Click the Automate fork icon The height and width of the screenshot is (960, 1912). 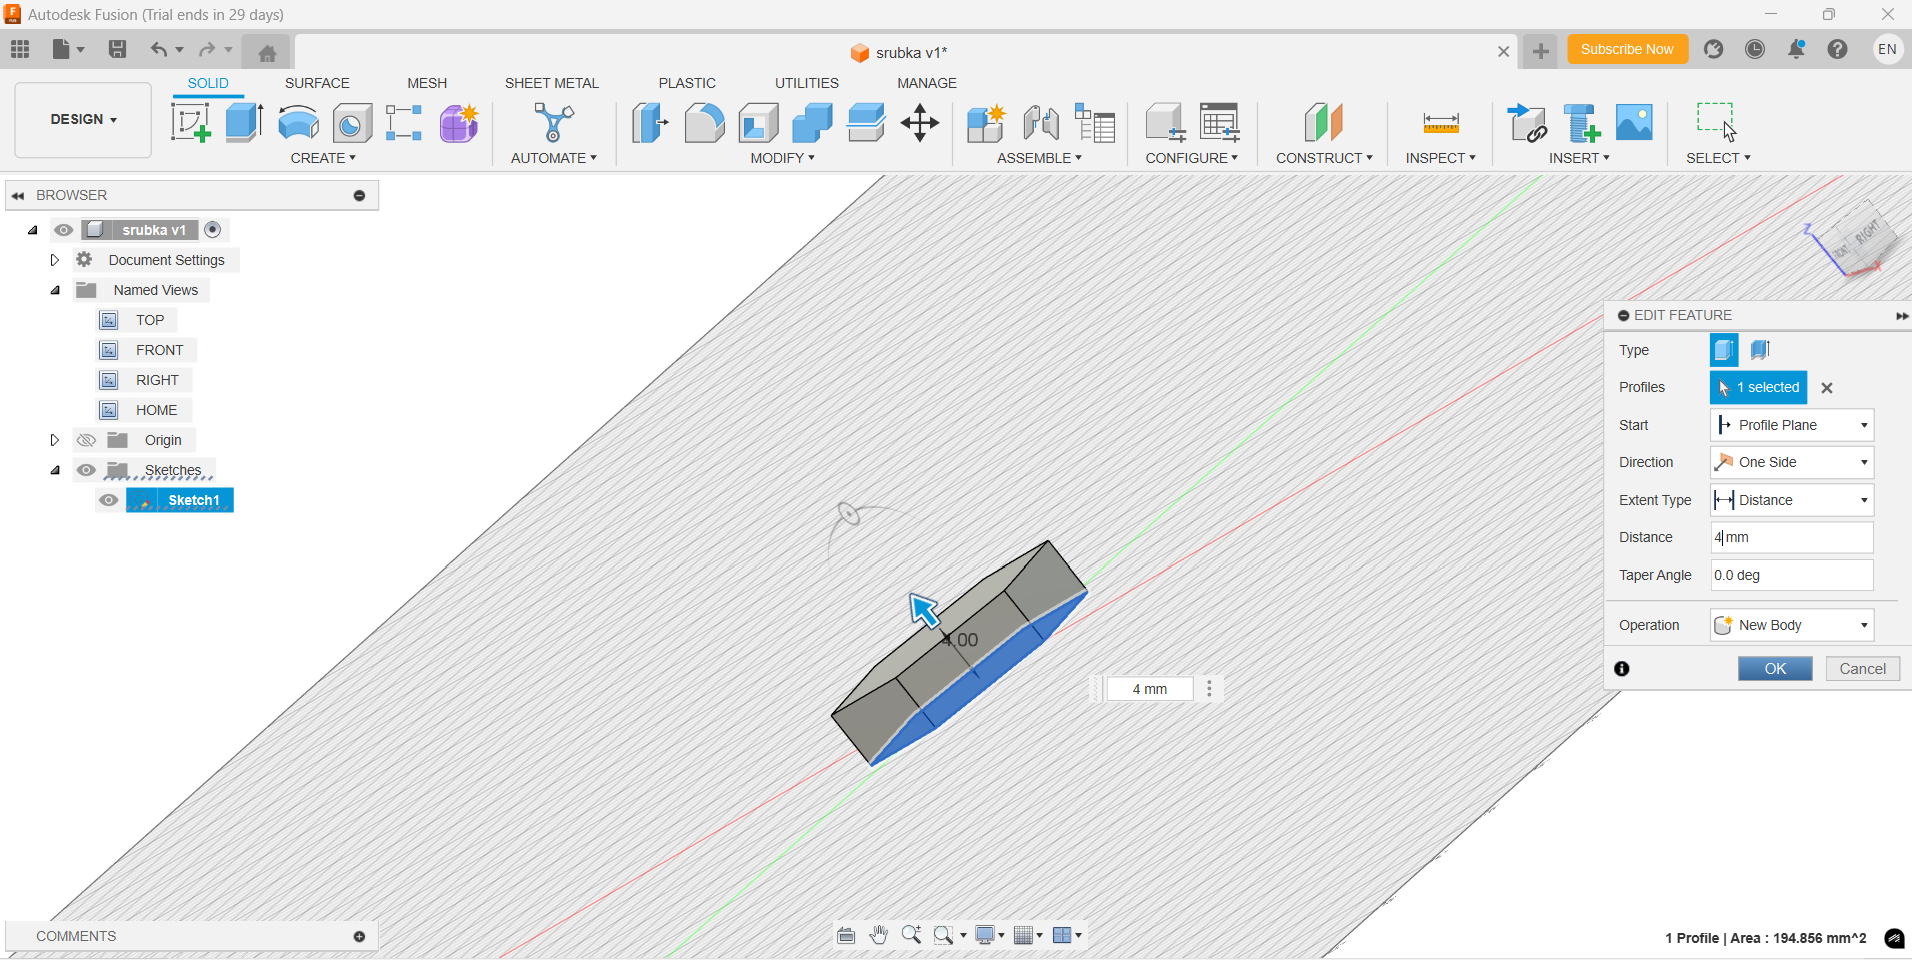point(553,123)
